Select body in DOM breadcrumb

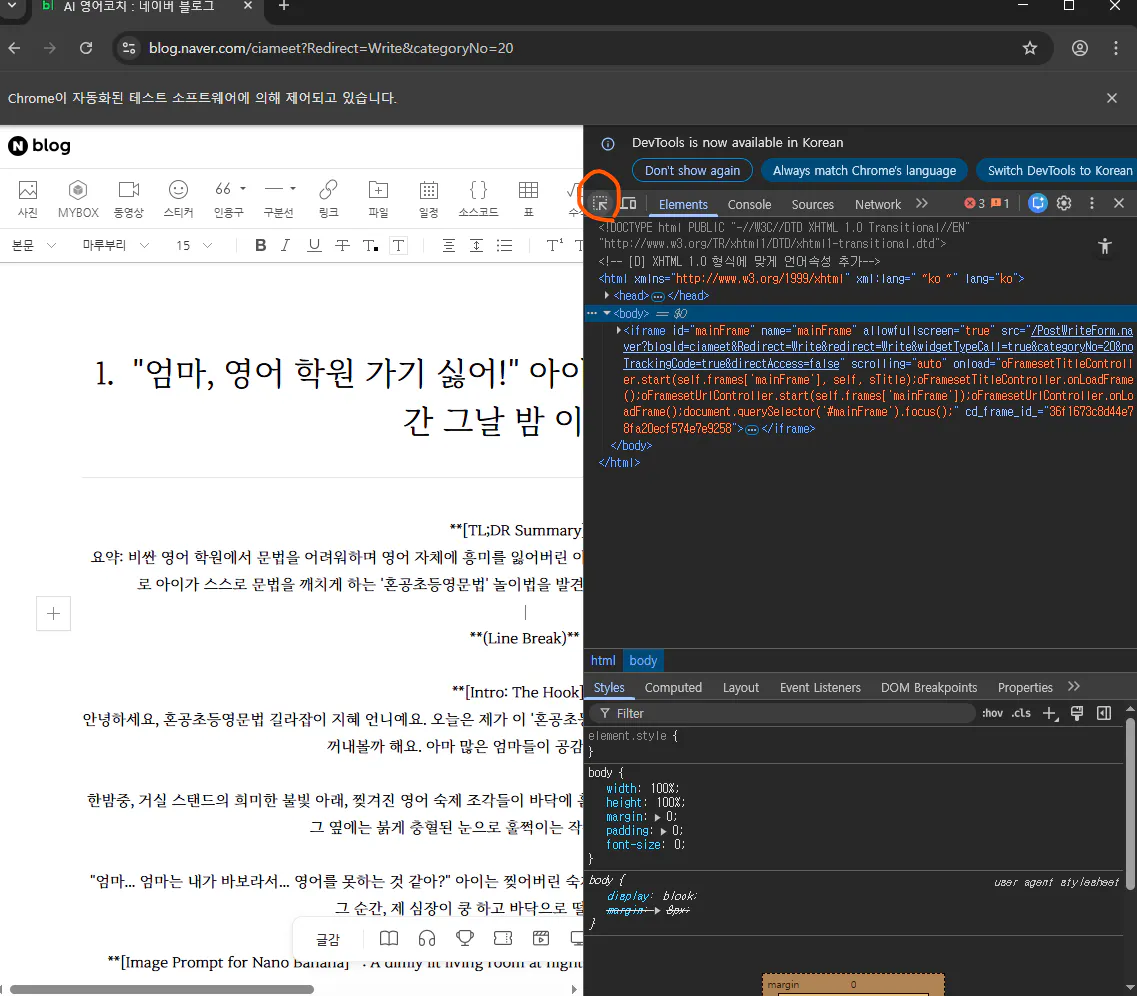click(x=642, y=660)
